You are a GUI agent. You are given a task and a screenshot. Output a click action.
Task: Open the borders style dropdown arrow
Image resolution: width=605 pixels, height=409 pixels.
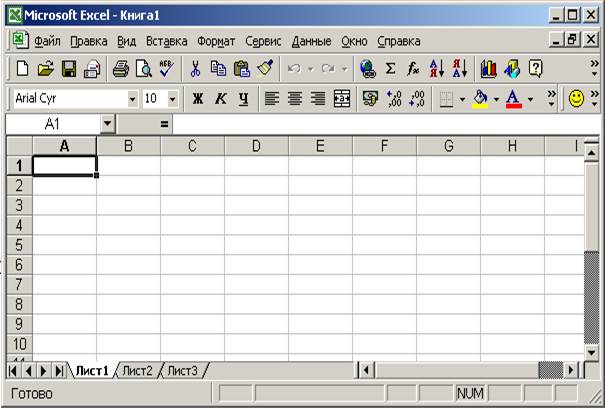click(462, 100)
